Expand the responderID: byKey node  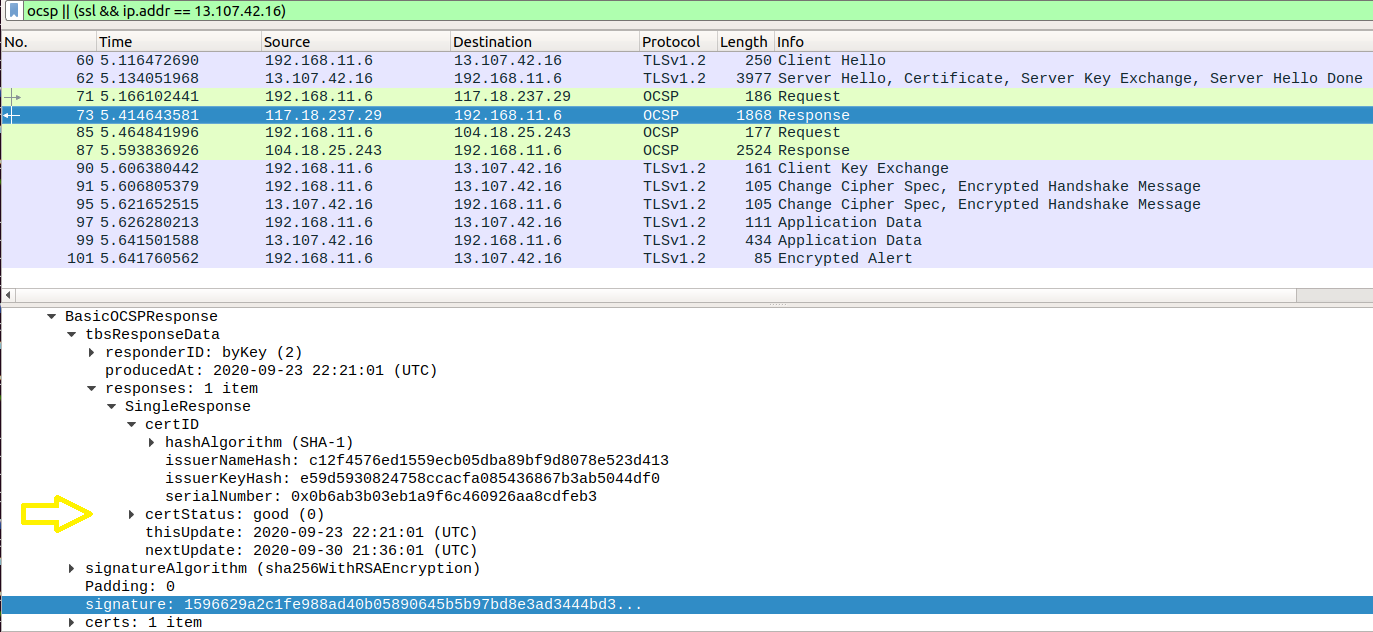92,353
